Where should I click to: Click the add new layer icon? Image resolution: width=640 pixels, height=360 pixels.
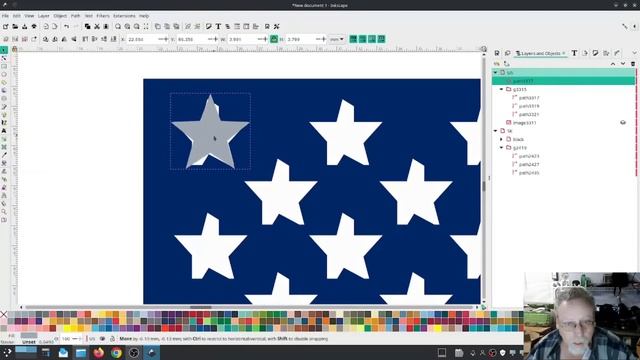pos(497,64)
